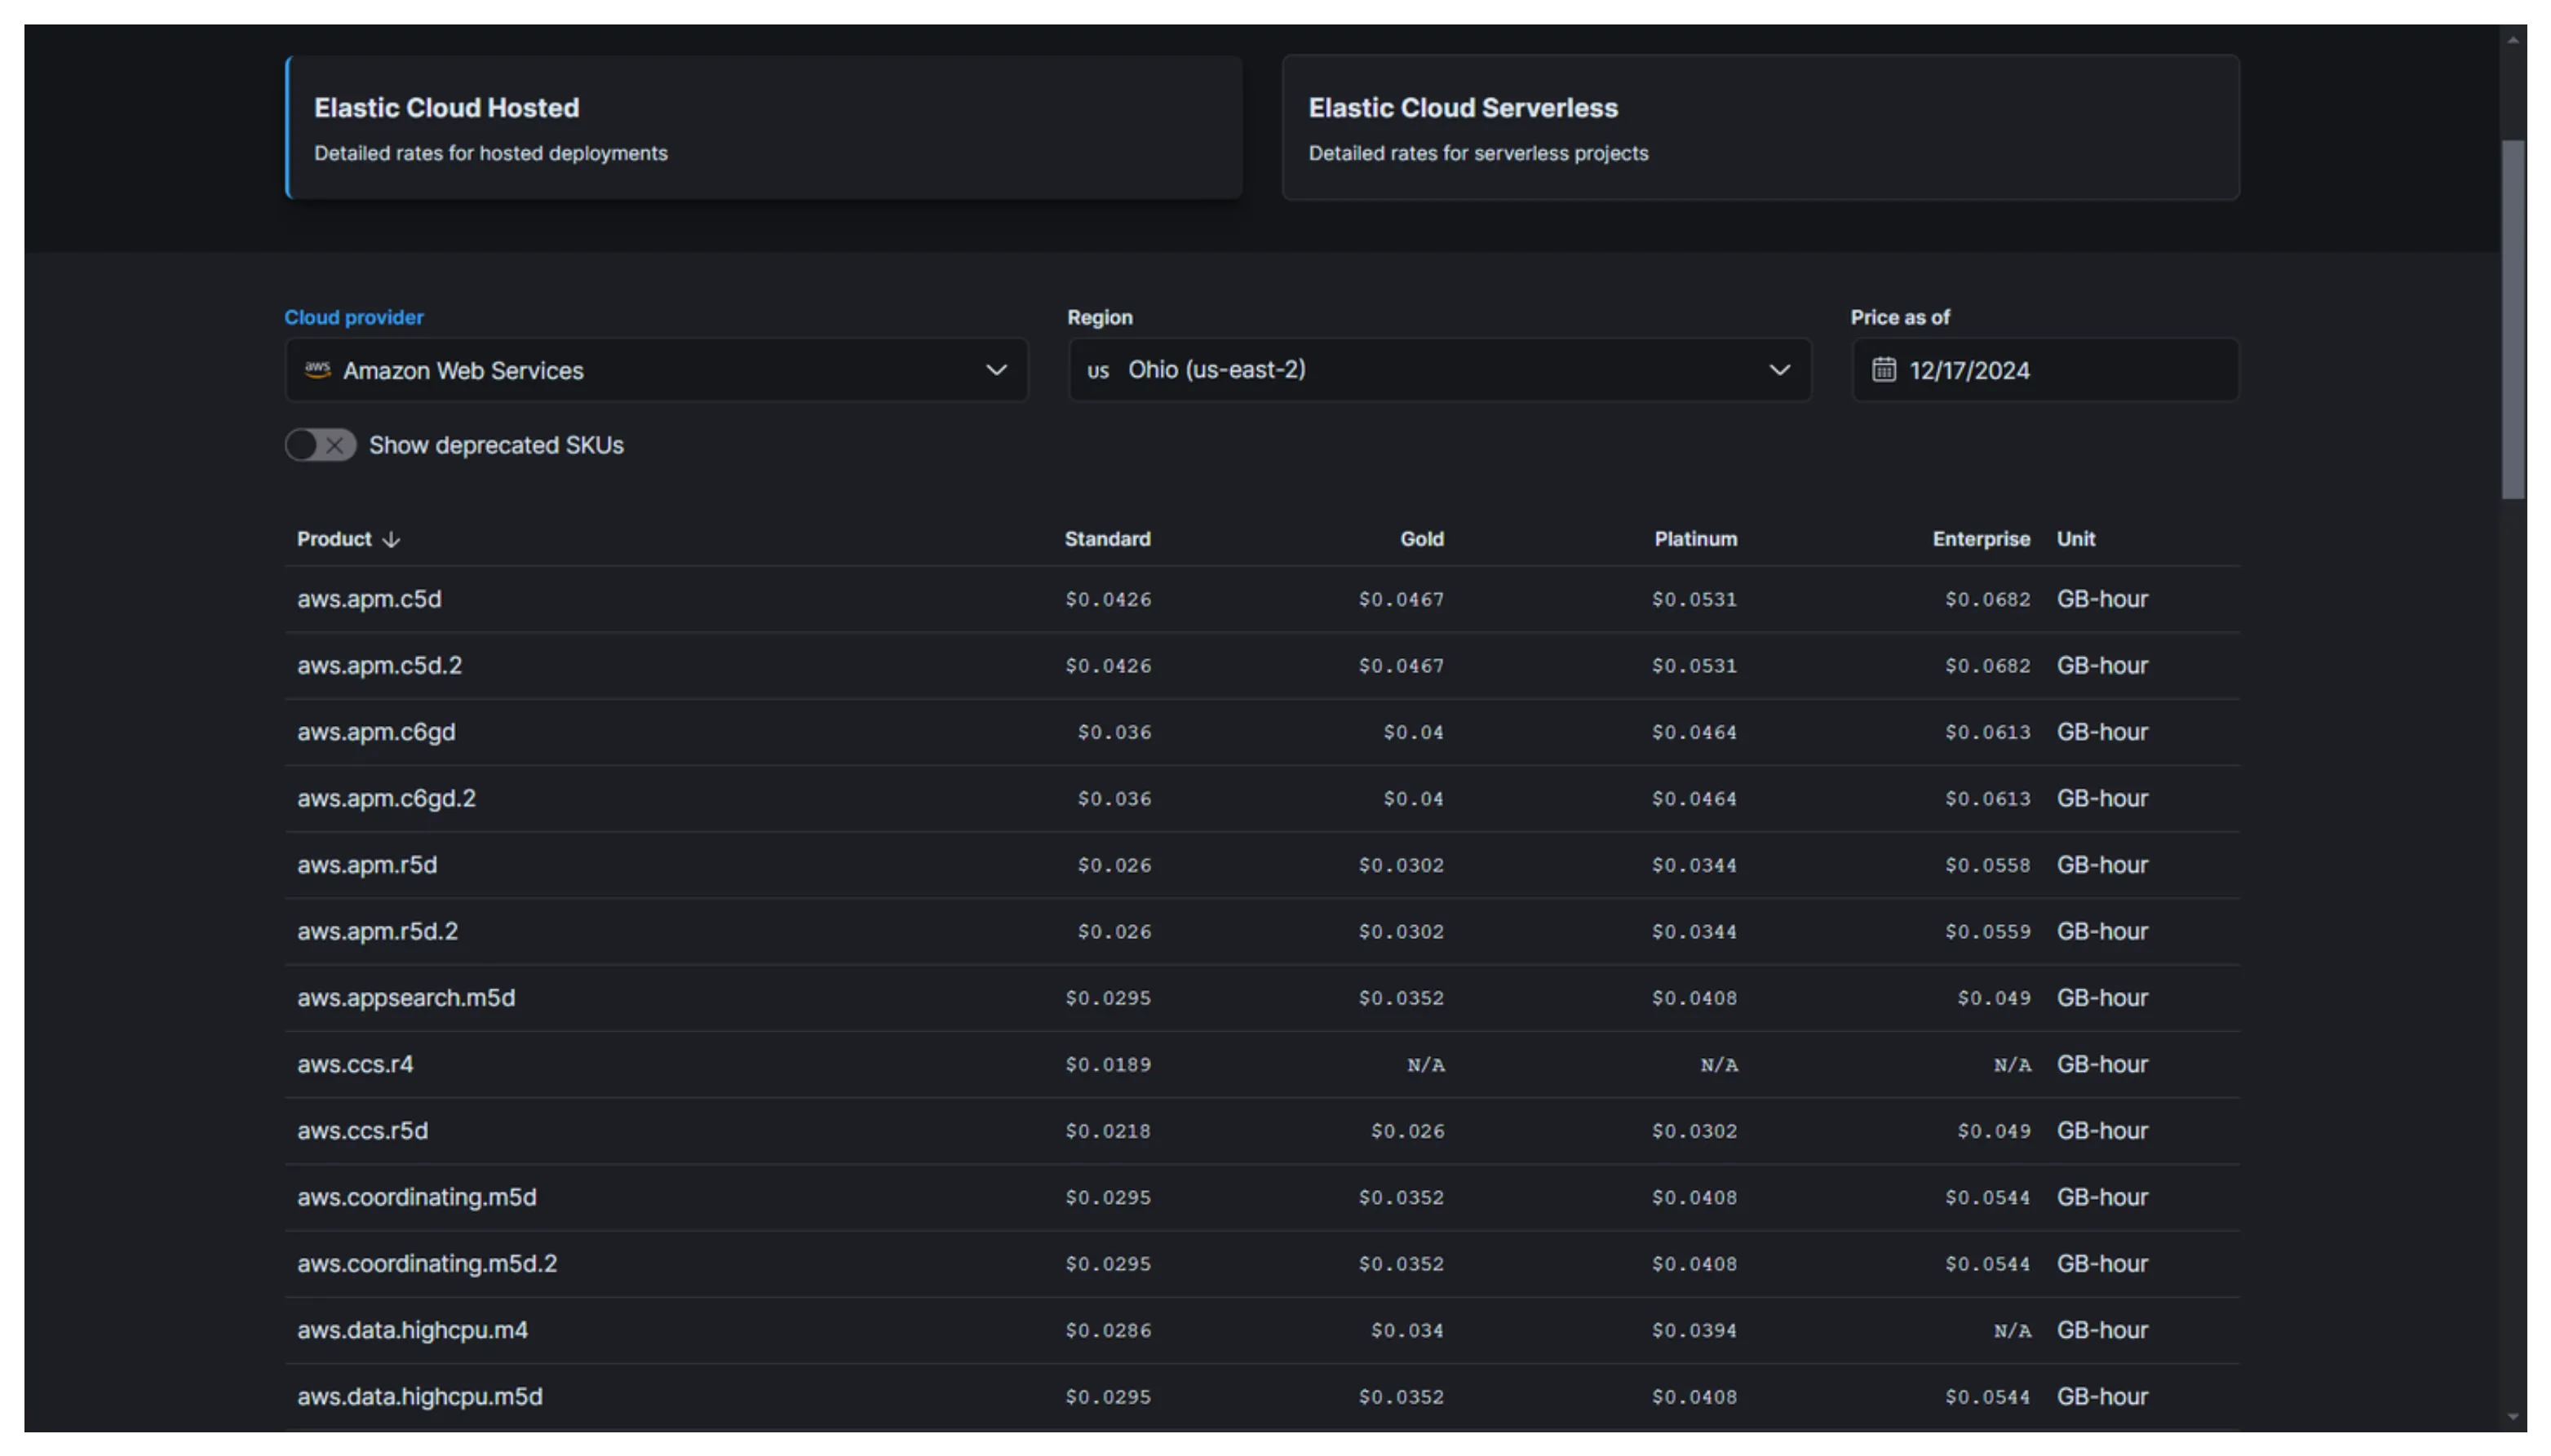2551x1456 pixels.
Task: Sort by the Product column header
Action: click(334, 539)
